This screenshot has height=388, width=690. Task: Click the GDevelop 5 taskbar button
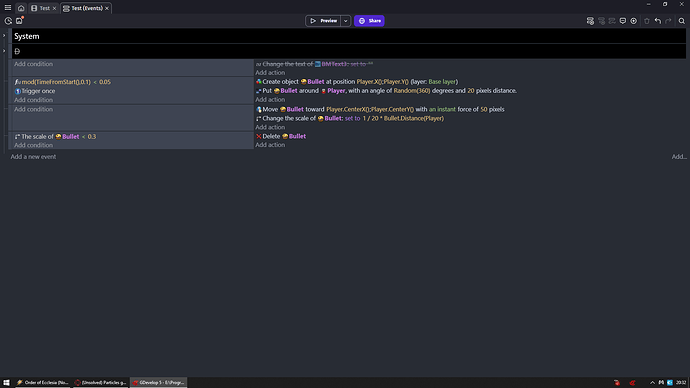pyautogui.click(x=158, y=383)
